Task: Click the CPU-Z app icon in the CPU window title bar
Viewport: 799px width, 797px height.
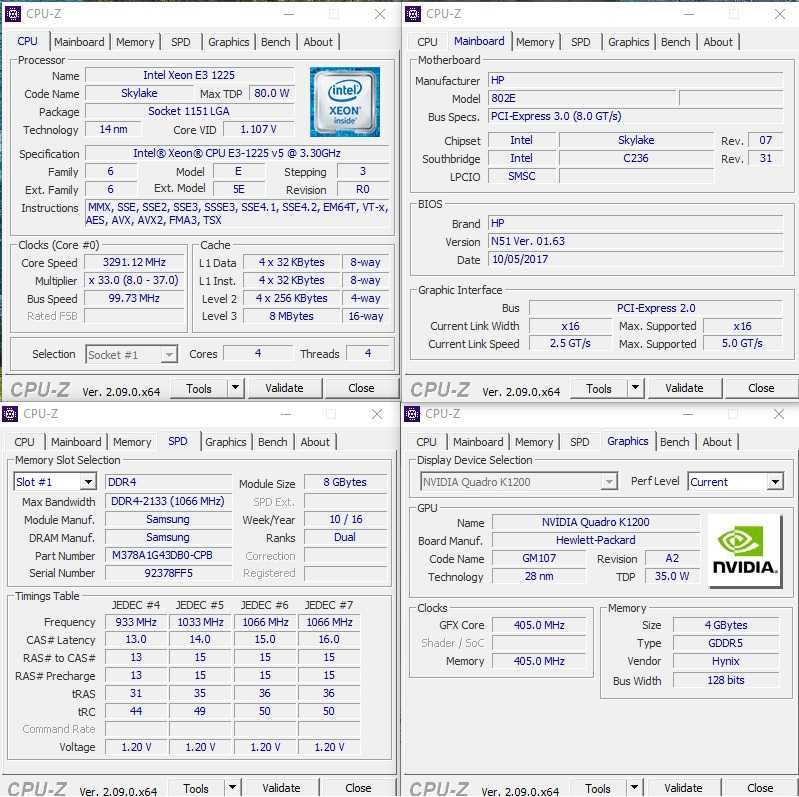Action: coord(13,14)
